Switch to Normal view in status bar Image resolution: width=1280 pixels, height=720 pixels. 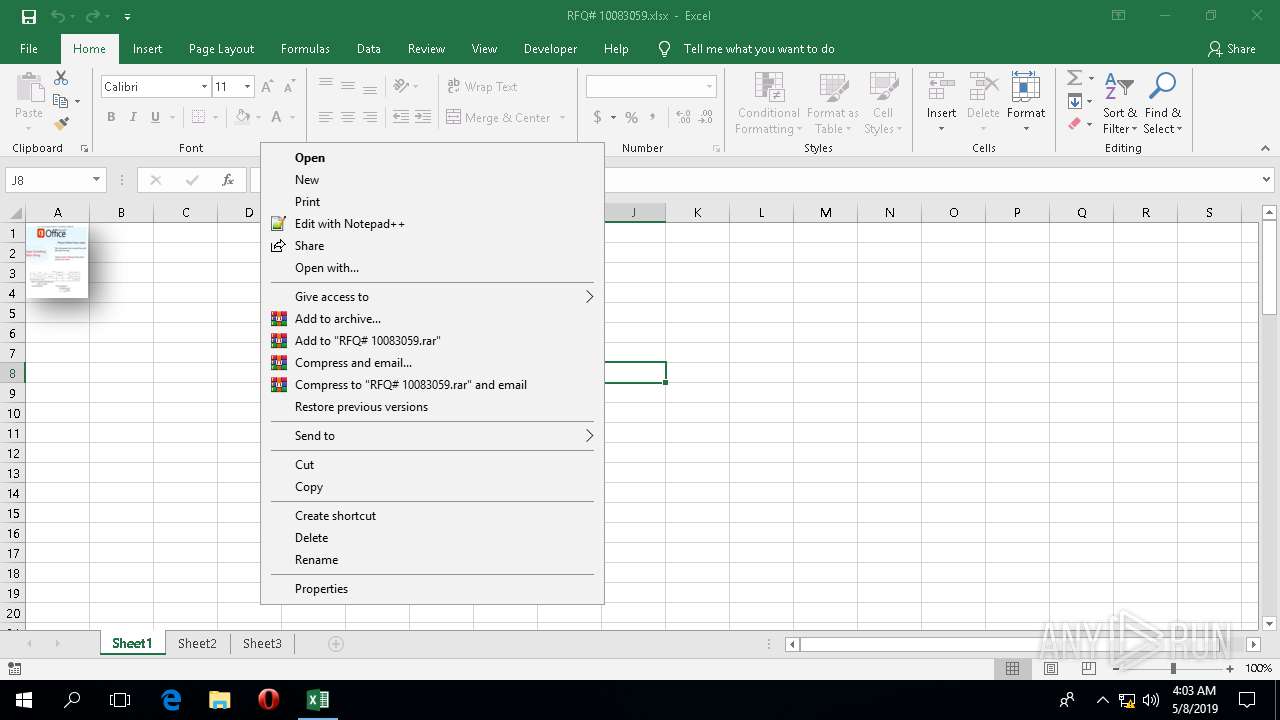pos(1012,669)
